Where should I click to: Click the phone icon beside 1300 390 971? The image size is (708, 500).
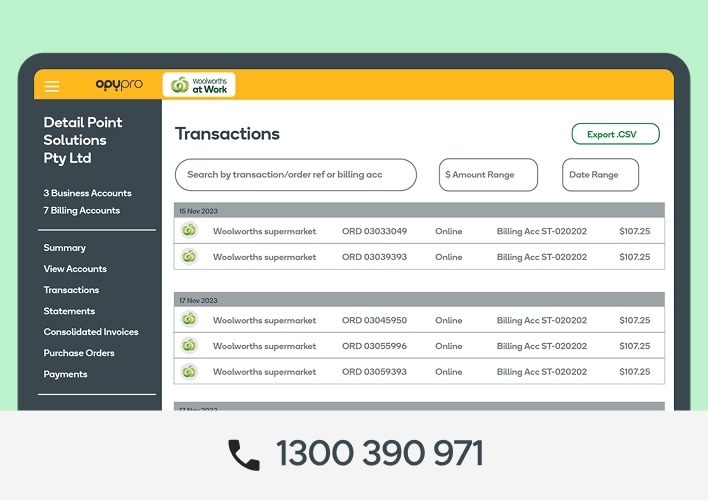point(243,455)
